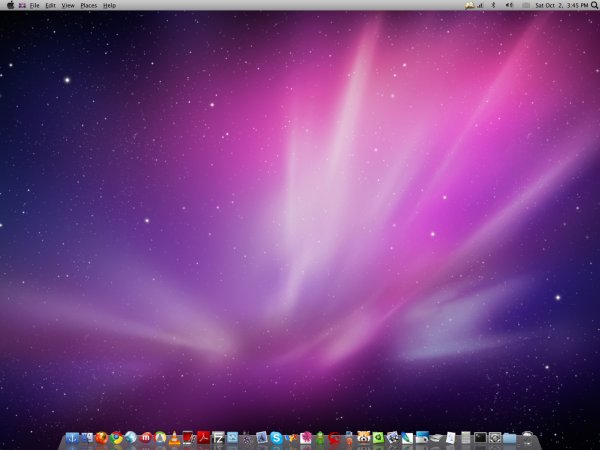Open the Edit menu

(50, 6)
